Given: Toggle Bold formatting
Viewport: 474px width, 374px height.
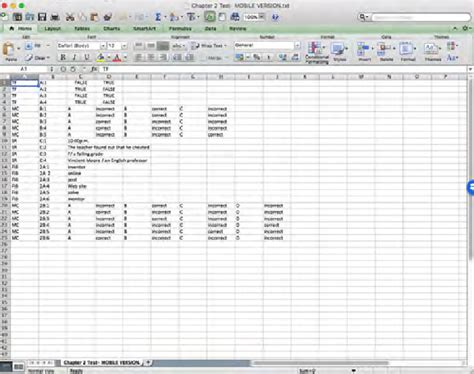Looking at the screenshot, I should pos(62,57).
